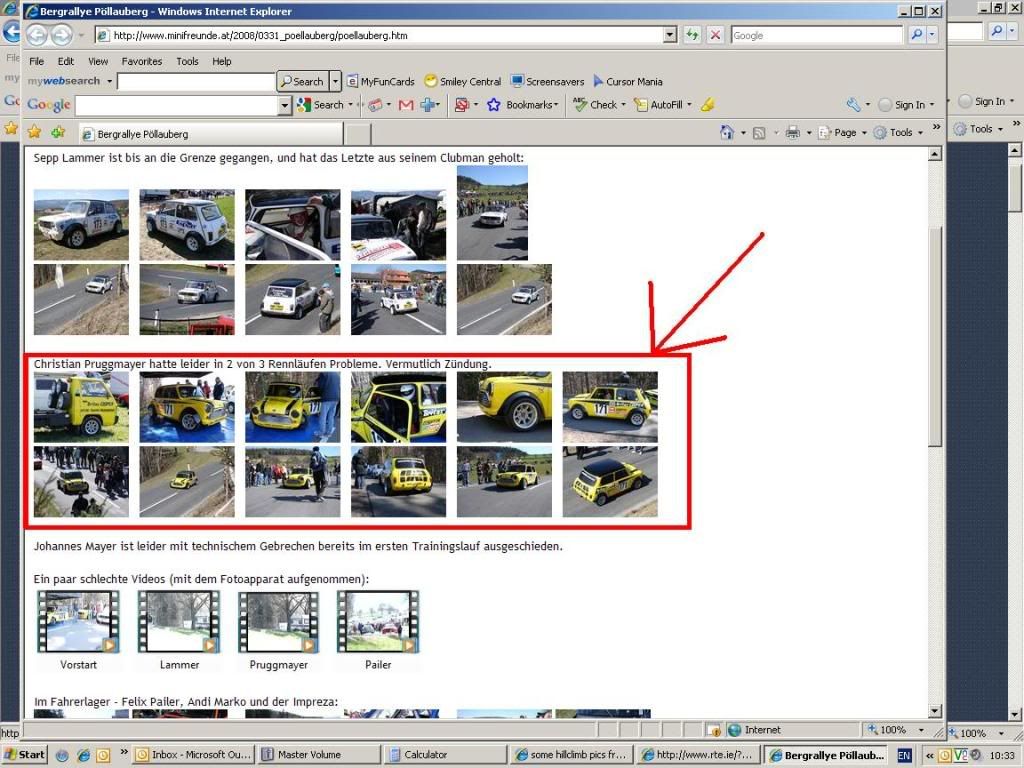Open the Favorites menu
Viewport: 1024px width, 768px height.
click(x=141, y=61)
